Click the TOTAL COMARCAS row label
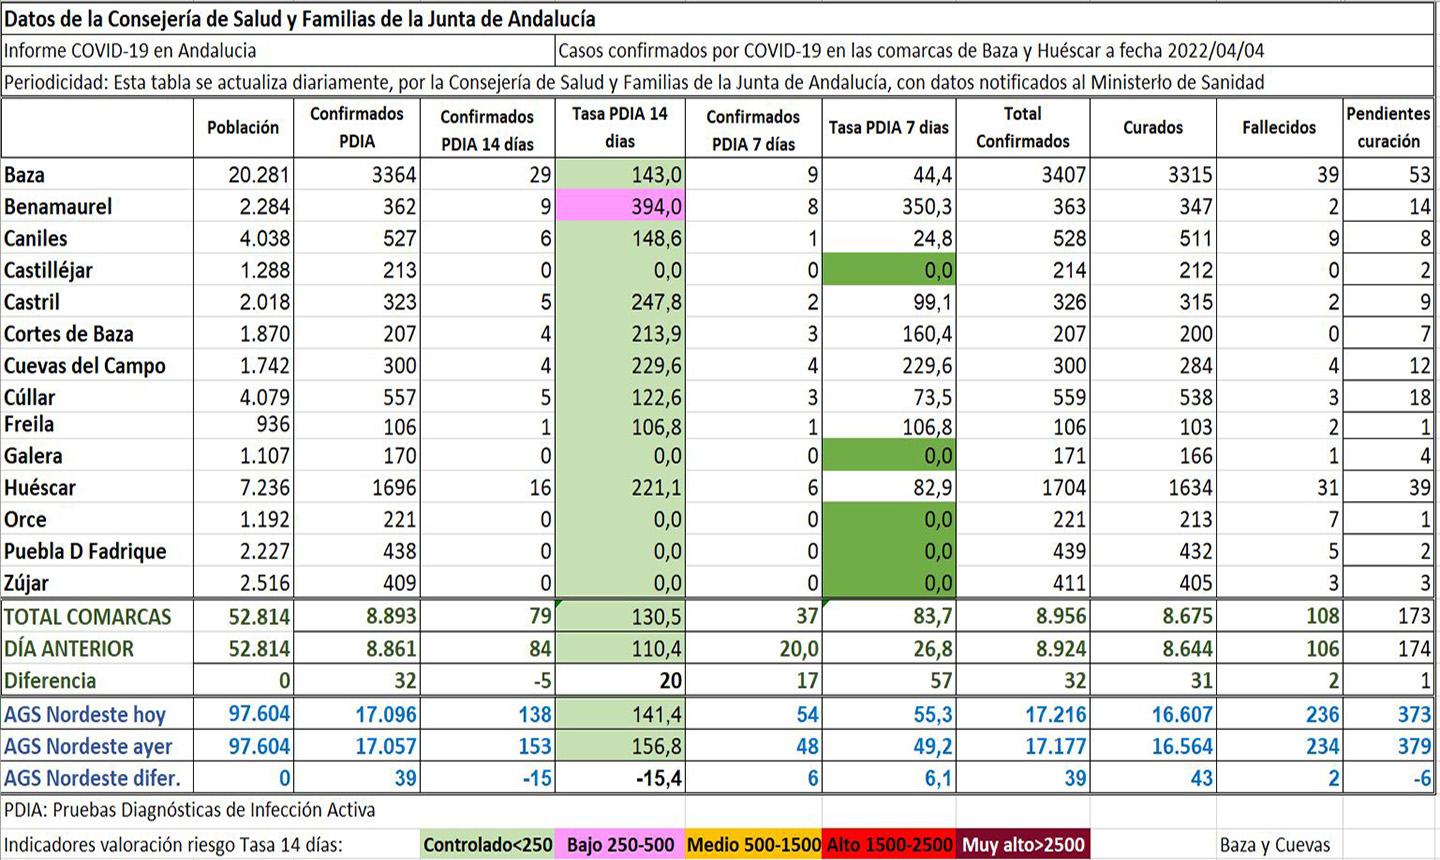The image size is (1440, 860). coord(88,617)
